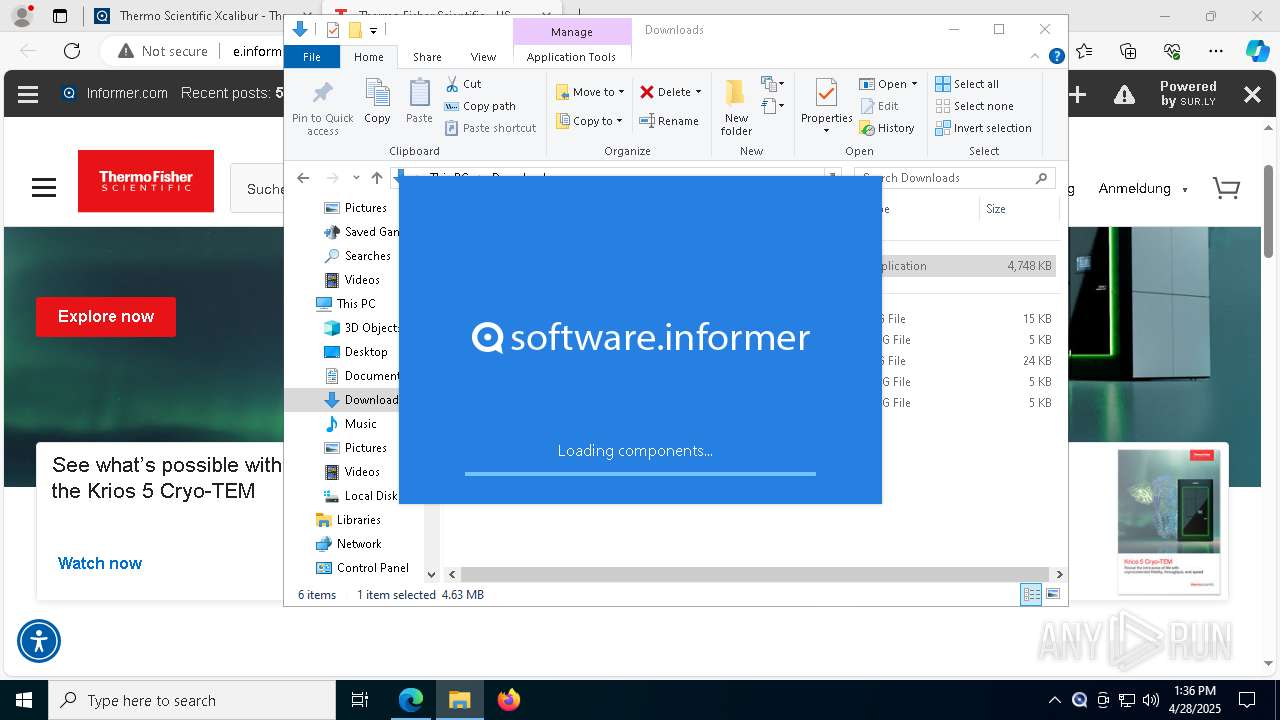Click Cut scissors in Clipboard group
This screenshot has height=720, width=1280.
pyautogui.click(x=463, y=84)
